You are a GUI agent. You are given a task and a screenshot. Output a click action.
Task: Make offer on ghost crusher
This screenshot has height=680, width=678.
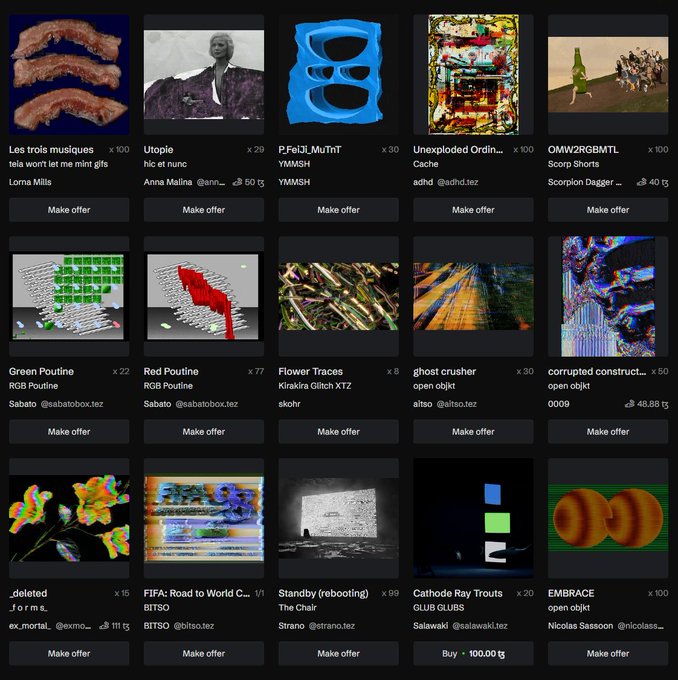[473, 432]
